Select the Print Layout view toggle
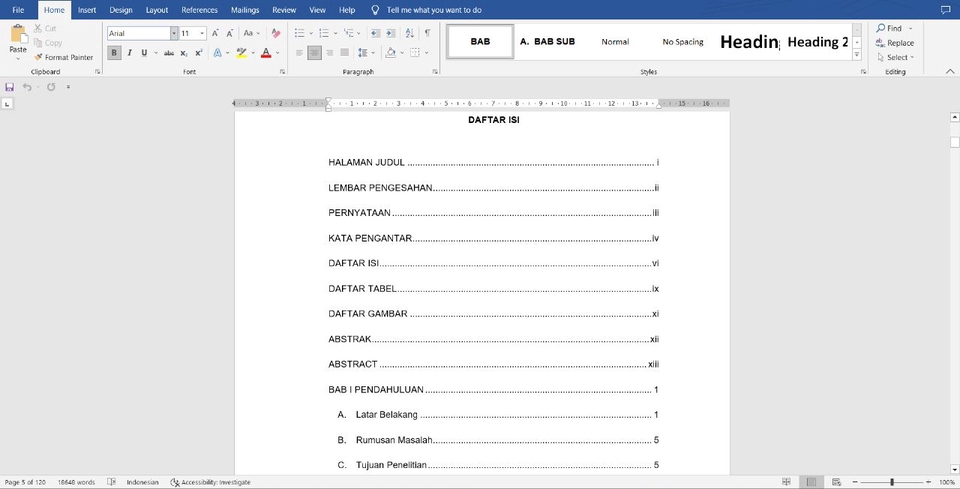Screen dimensions: 960x489 click(811, 482)
